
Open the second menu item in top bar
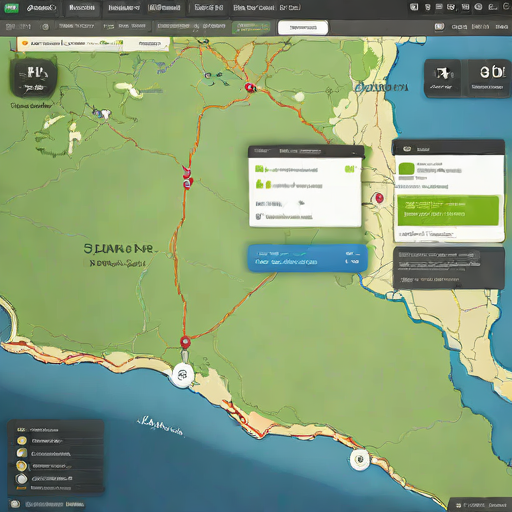[x=82, y=8]
